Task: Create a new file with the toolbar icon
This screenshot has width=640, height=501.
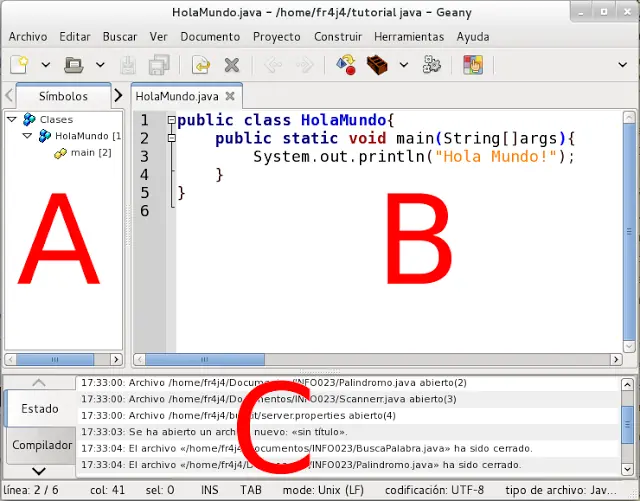Action: click(x=19, y=65)
